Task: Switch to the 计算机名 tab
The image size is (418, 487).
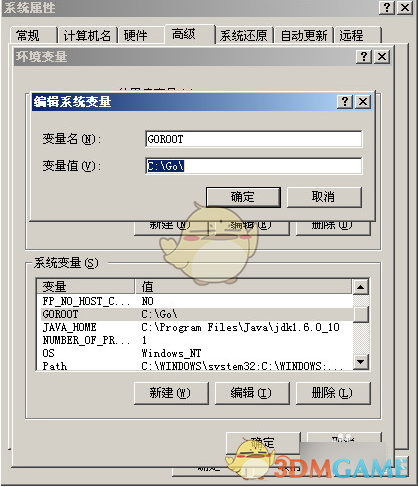Action: click(87, 35)
